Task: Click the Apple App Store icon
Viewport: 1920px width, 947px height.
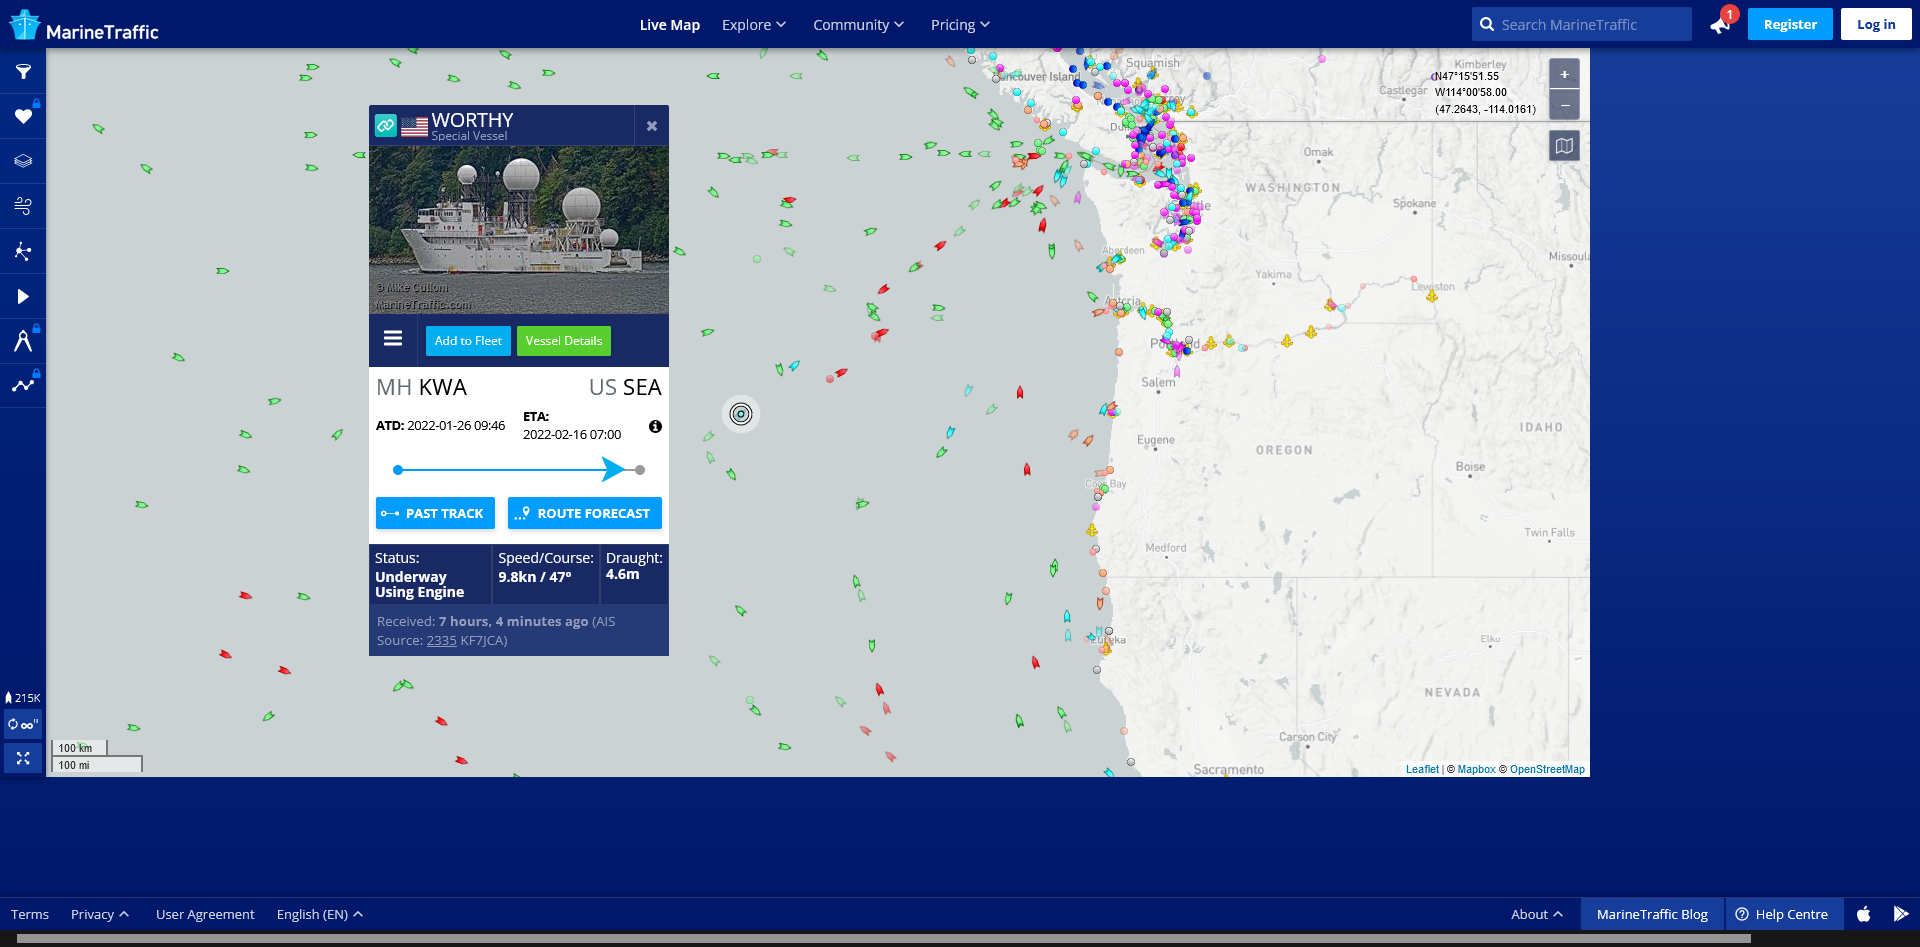Action: click(1864, 914)
